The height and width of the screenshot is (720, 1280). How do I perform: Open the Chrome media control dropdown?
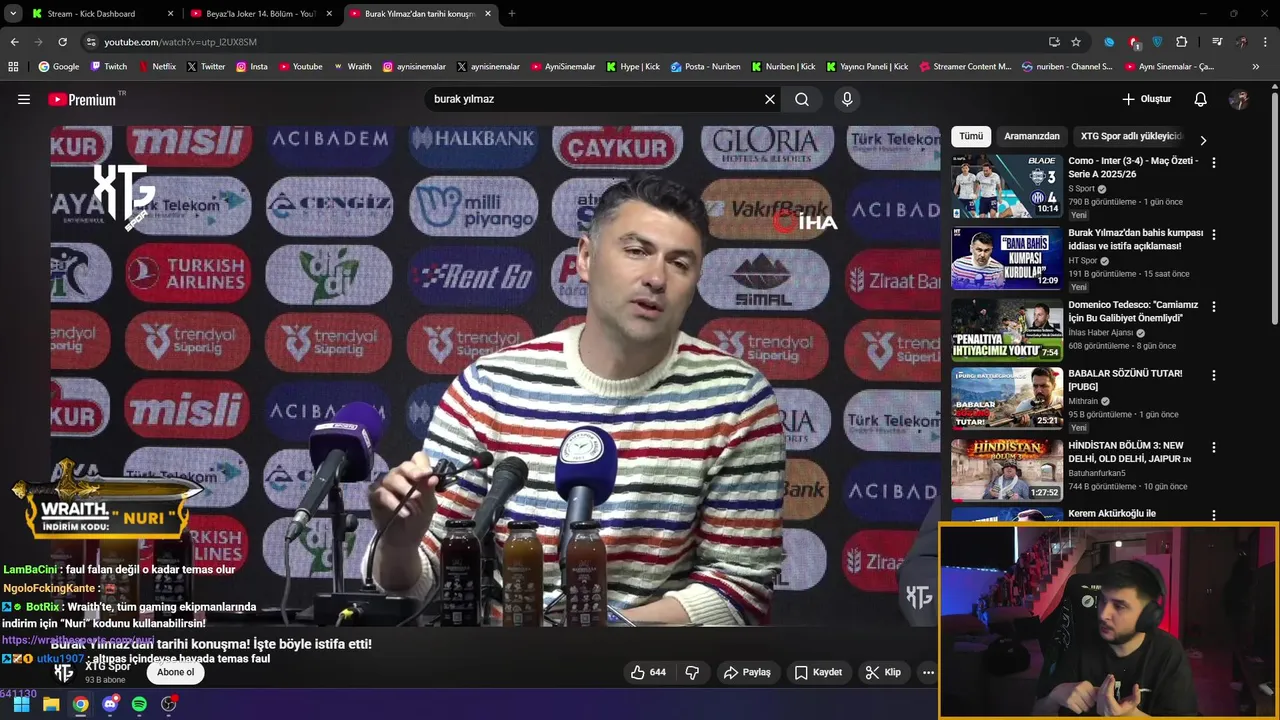(x=1217, y=42)
